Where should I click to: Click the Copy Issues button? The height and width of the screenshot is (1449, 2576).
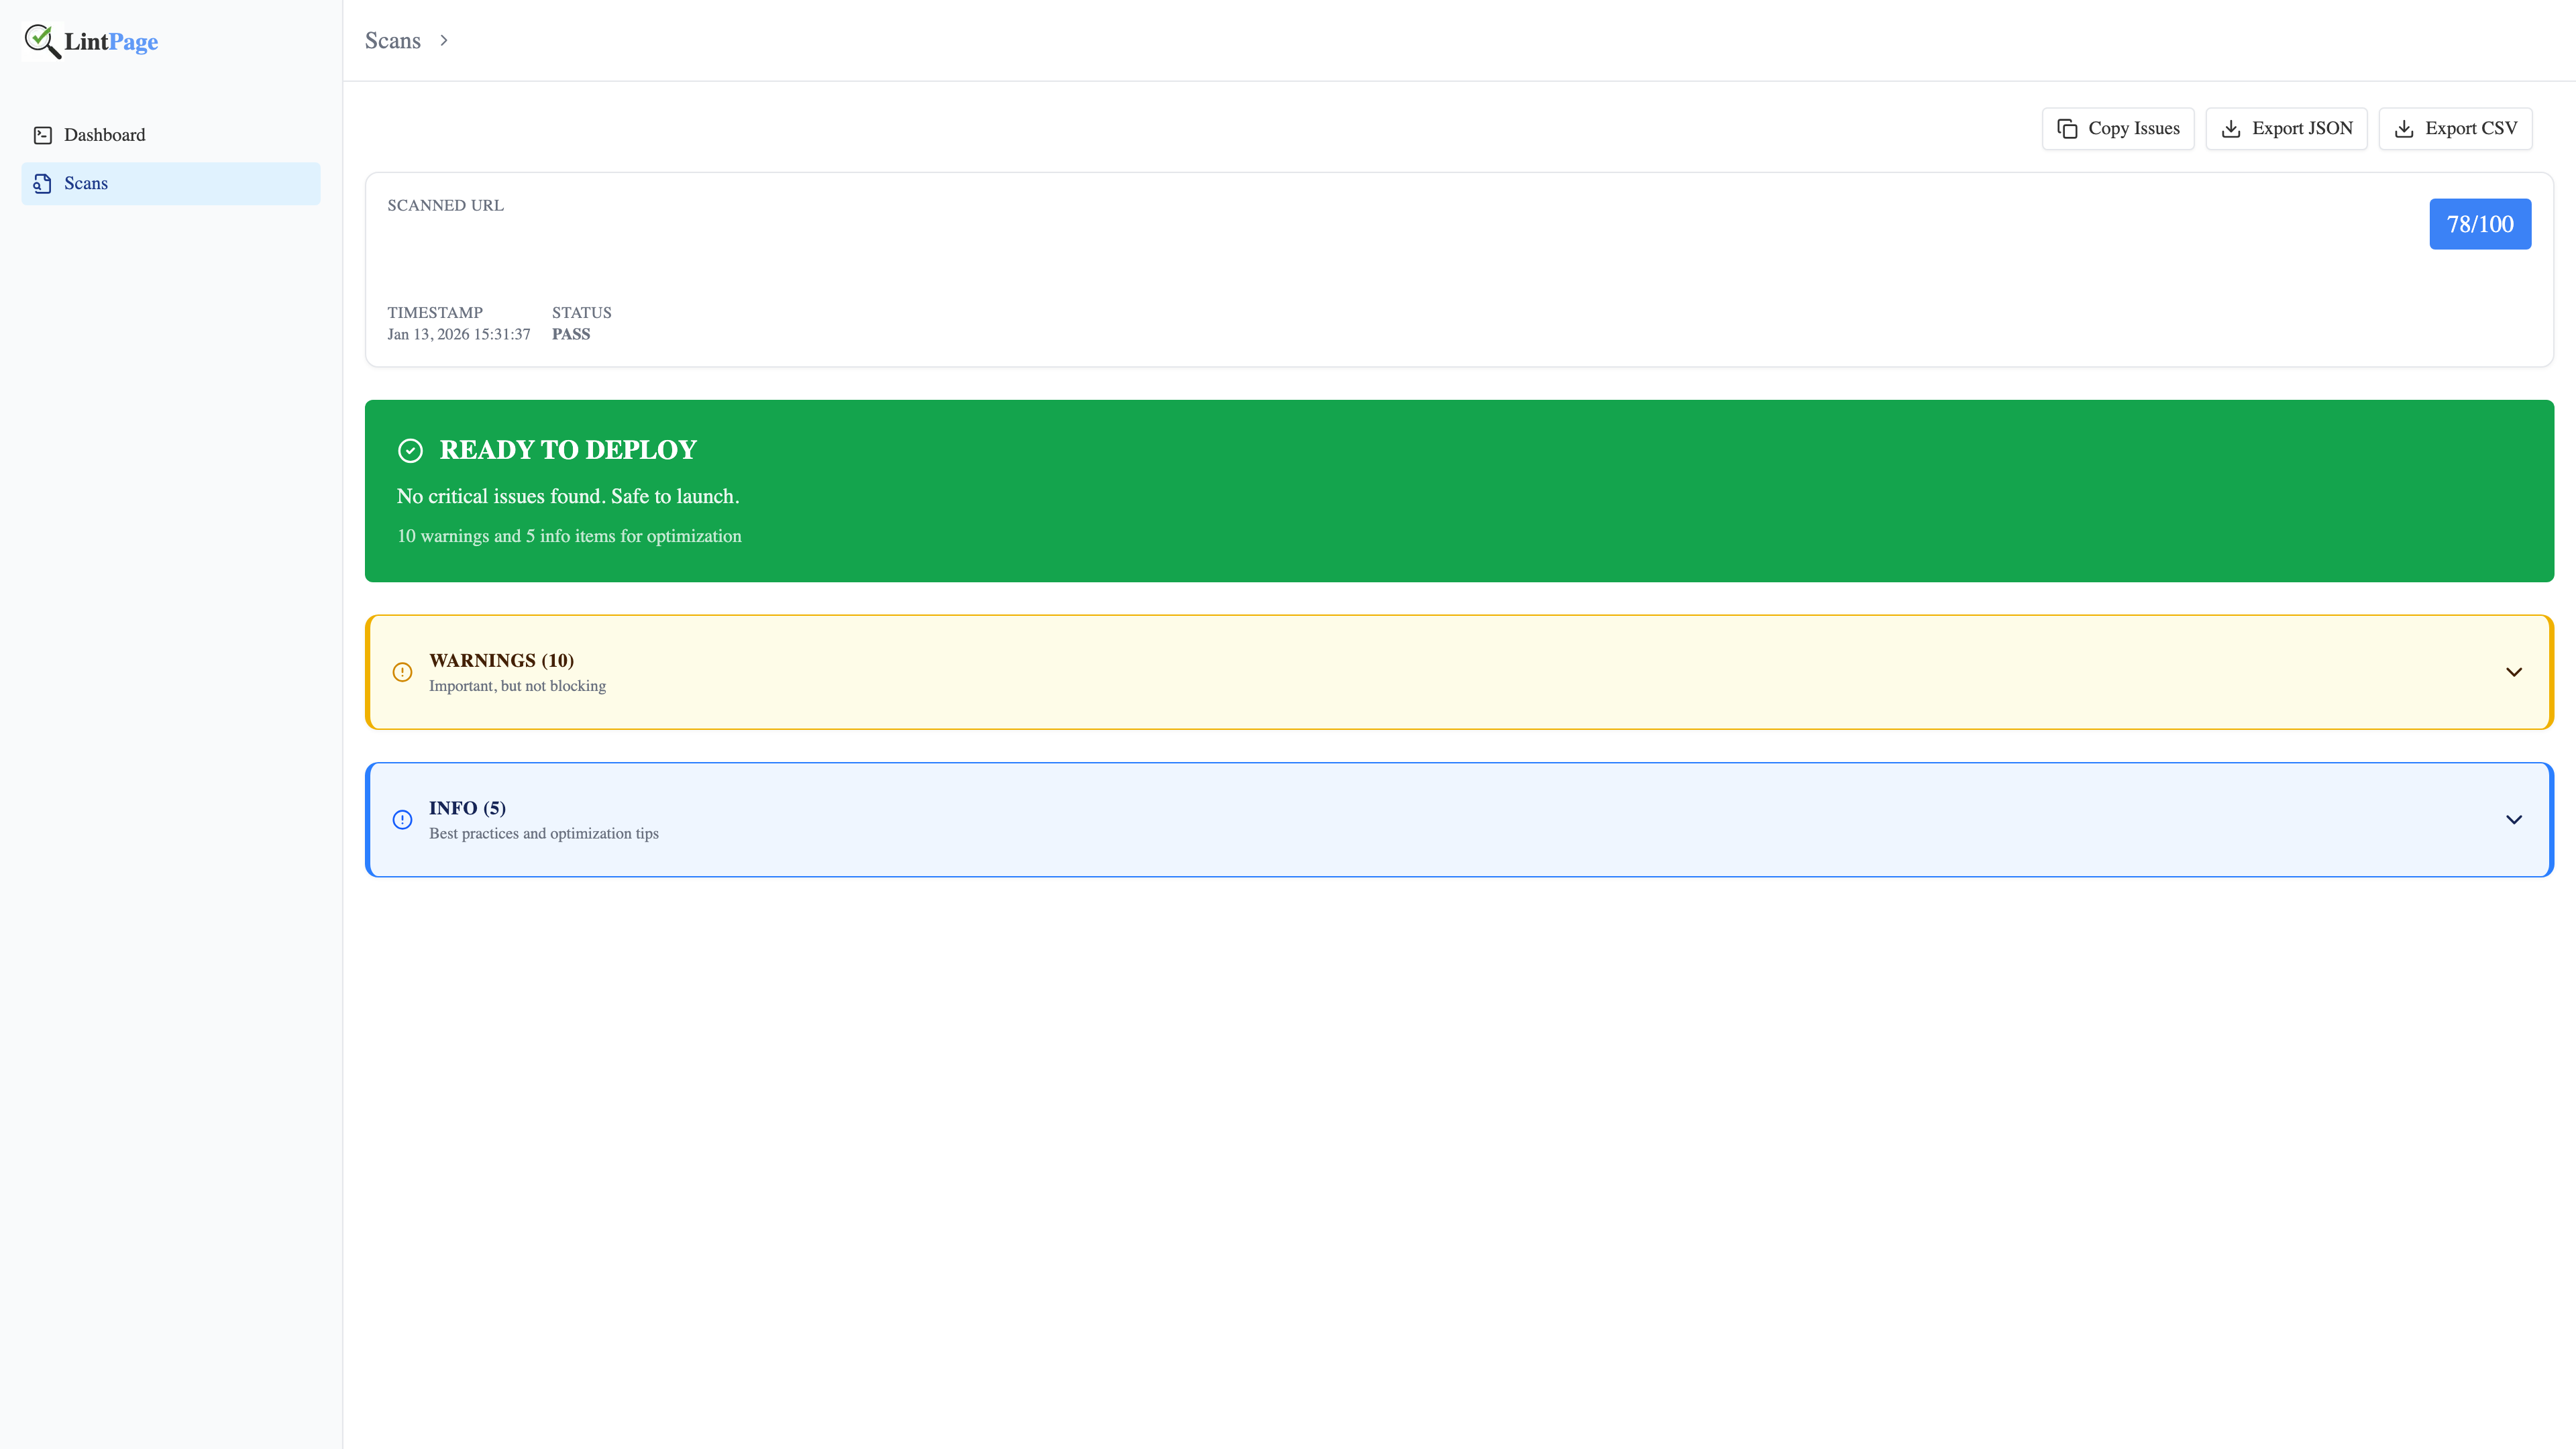point(2117,128)
